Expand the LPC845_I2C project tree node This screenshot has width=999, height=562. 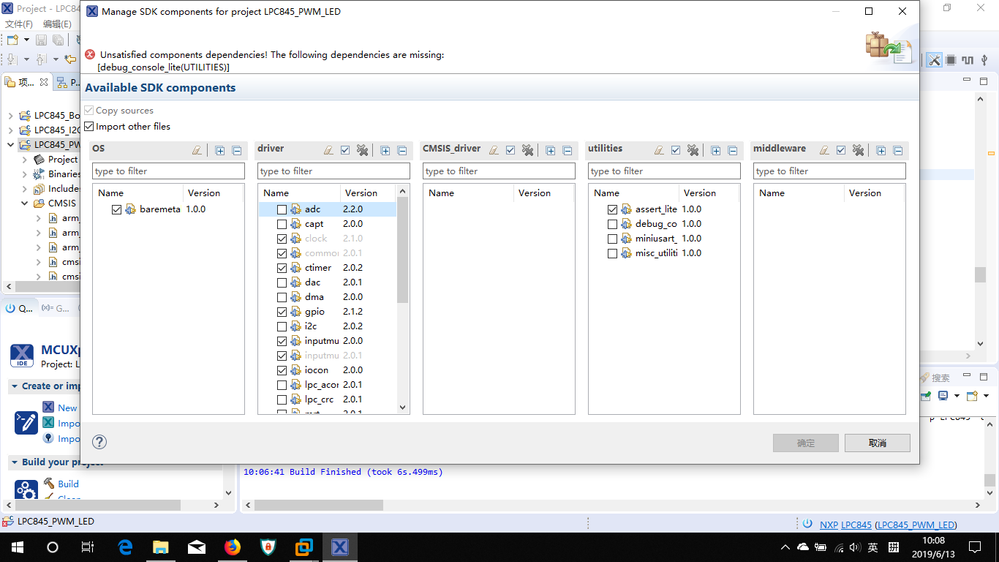pos(10,130)
